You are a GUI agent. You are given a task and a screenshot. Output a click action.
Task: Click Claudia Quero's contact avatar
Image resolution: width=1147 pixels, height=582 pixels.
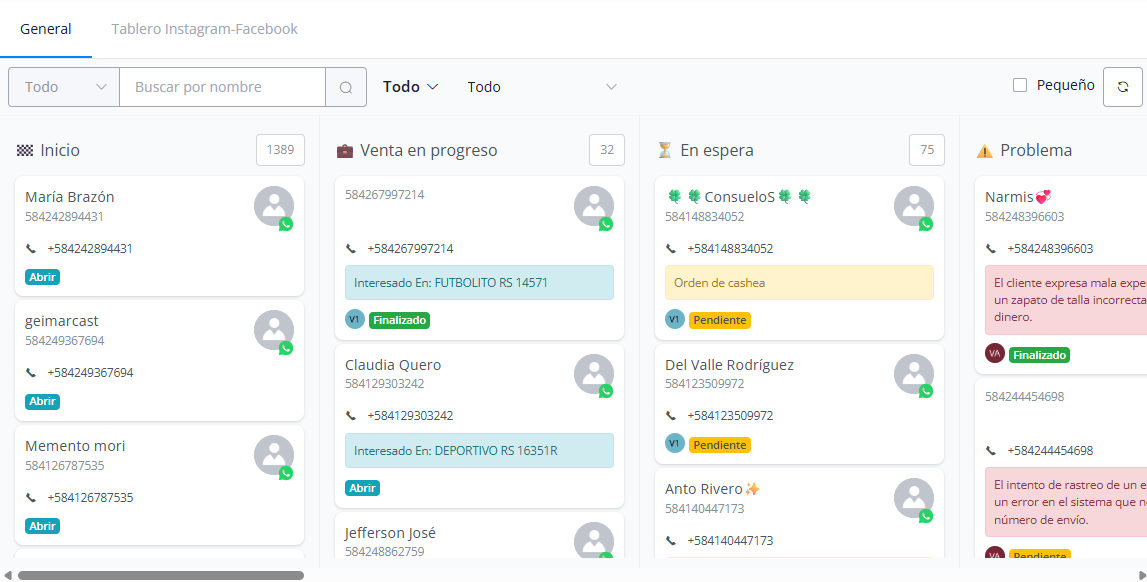[x=594, y=374]
